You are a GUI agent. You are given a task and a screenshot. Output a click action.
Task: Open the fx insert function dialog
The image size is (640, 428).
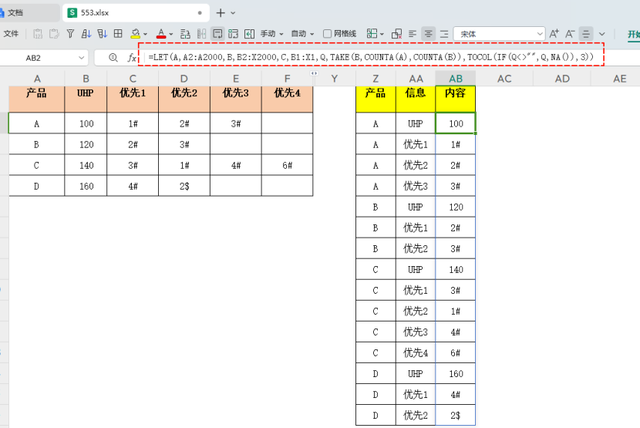coord(132,58)
